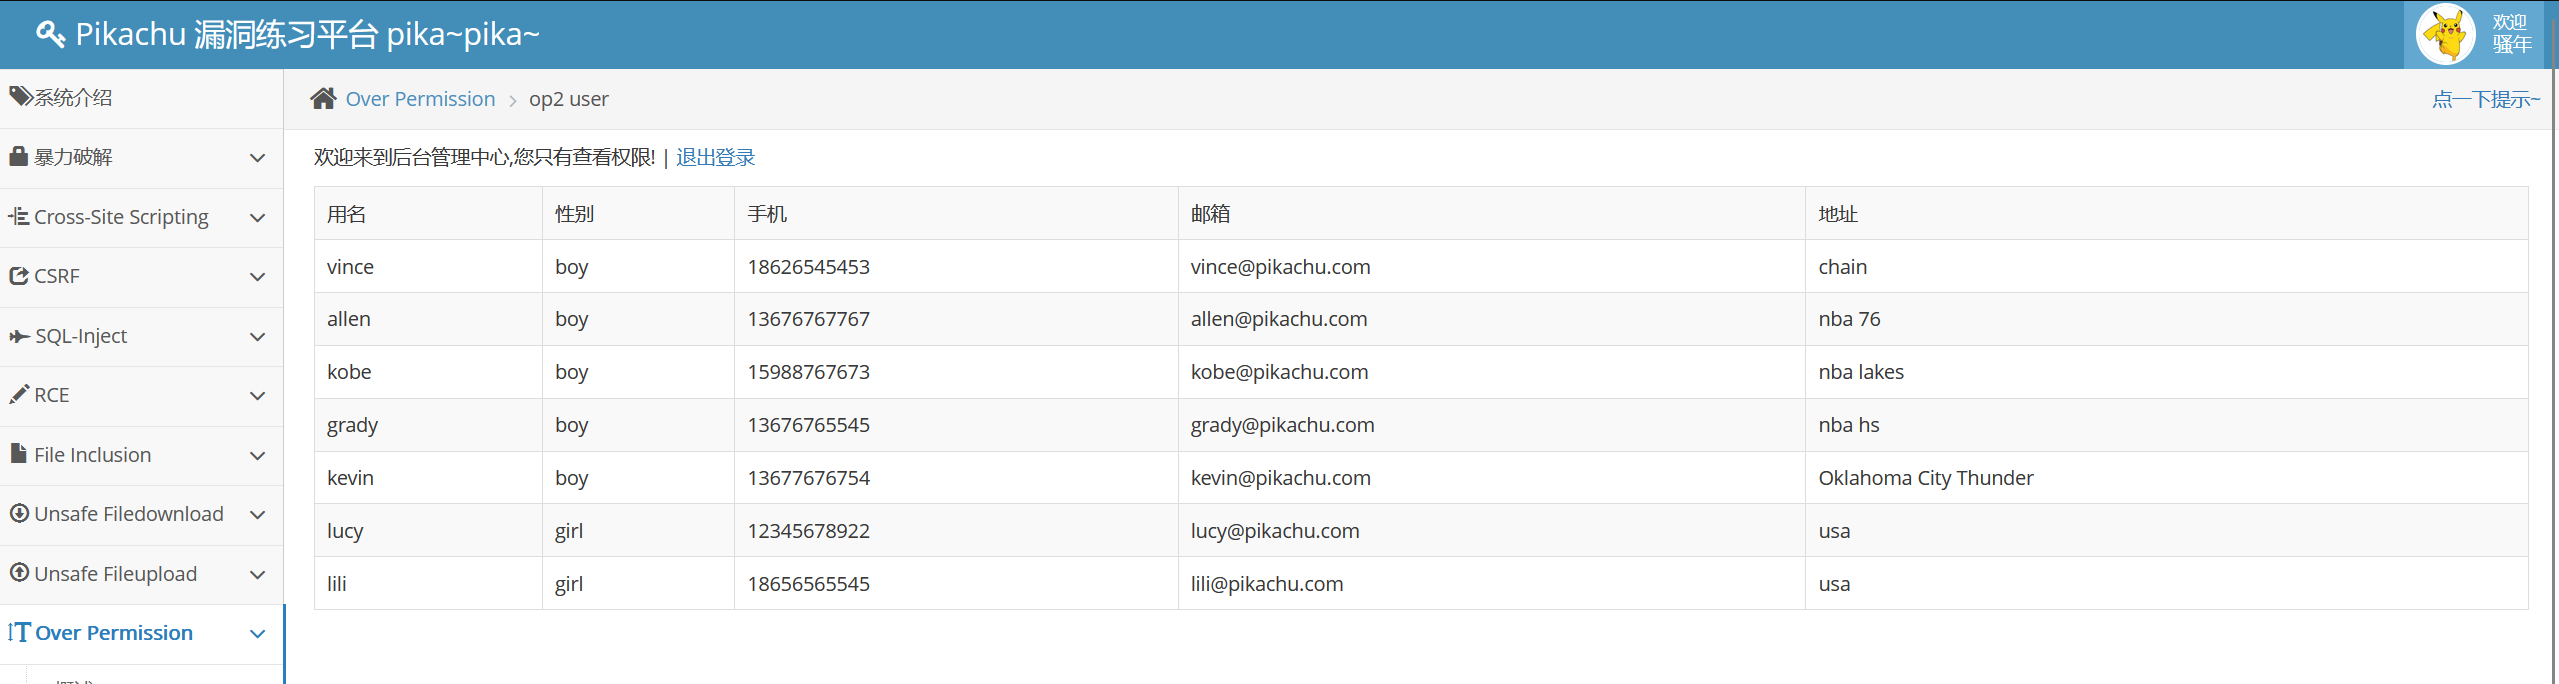Open the Unsafe Fileupload menu item
Image resolution: width=2559 pixels, height=684 pixels.
115,574
